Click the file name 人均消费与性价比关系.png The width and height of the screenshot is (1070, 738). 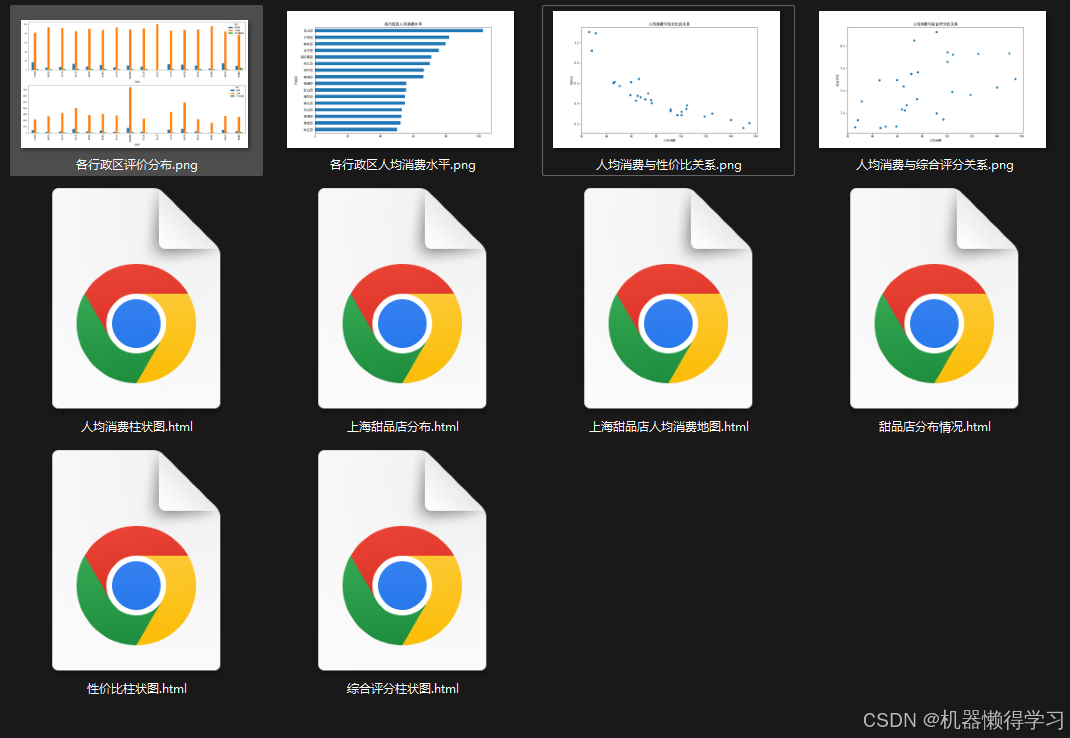pyautogui.click(x=669, y=165)
